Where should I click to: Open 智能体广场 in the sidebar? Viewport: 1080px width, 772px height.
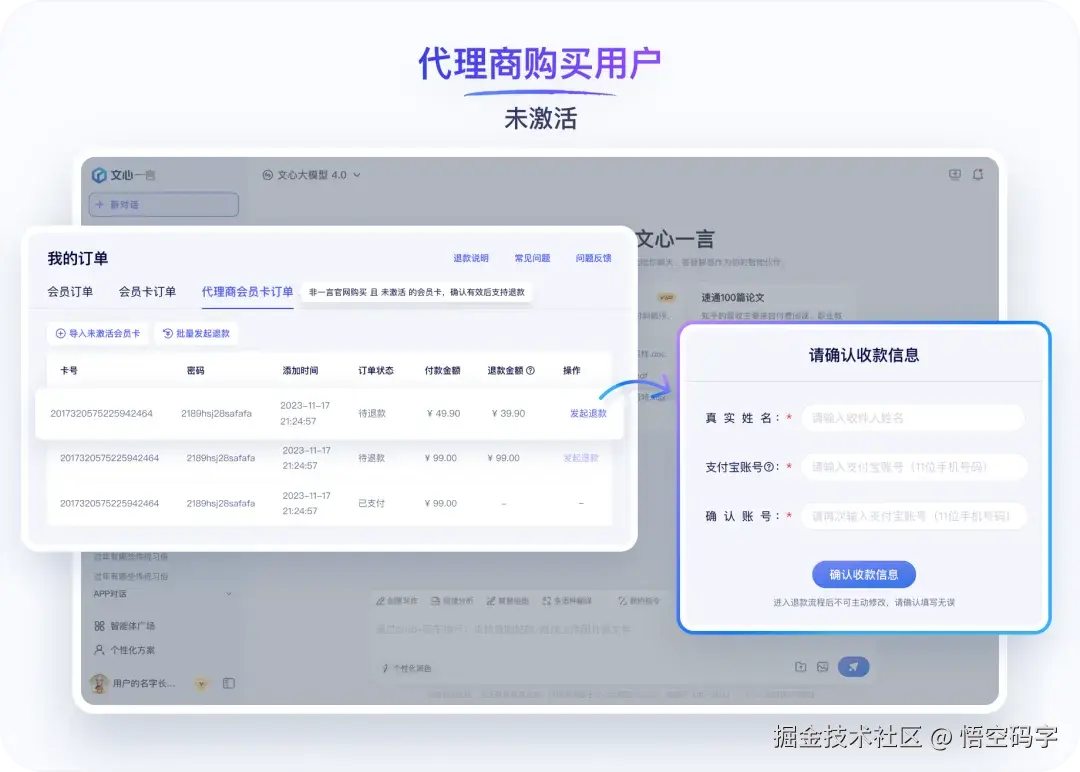click(125, 625)
